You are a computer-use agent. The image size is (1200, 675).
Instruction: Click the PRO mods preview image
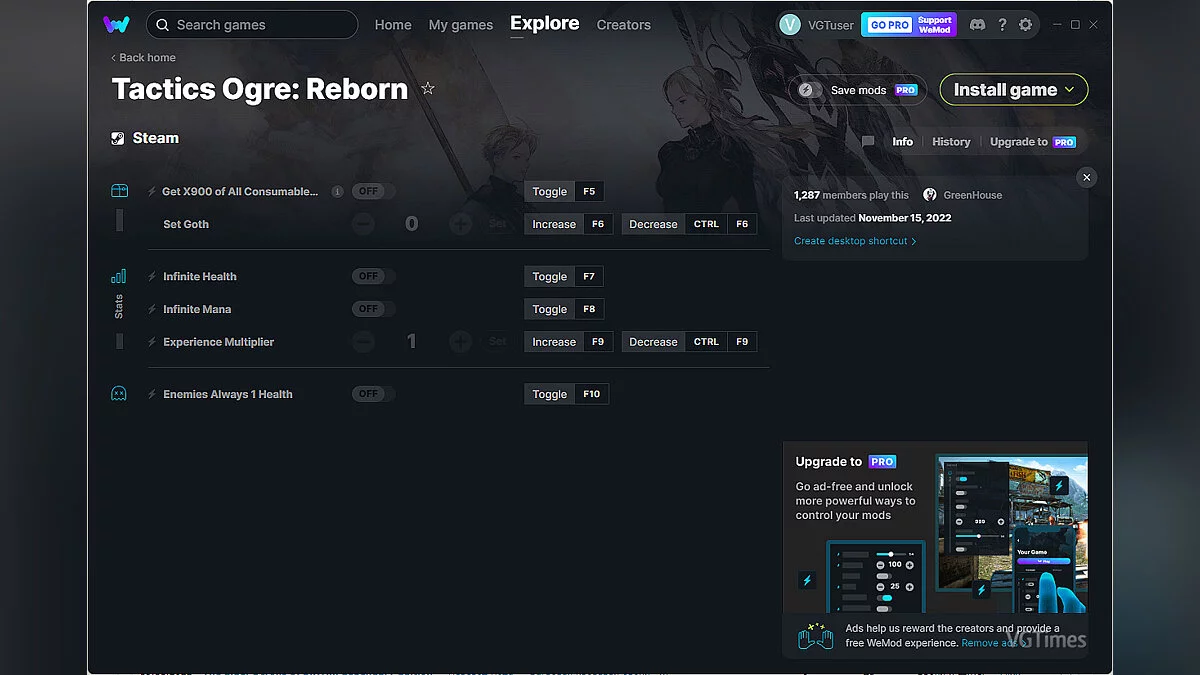1011,533
